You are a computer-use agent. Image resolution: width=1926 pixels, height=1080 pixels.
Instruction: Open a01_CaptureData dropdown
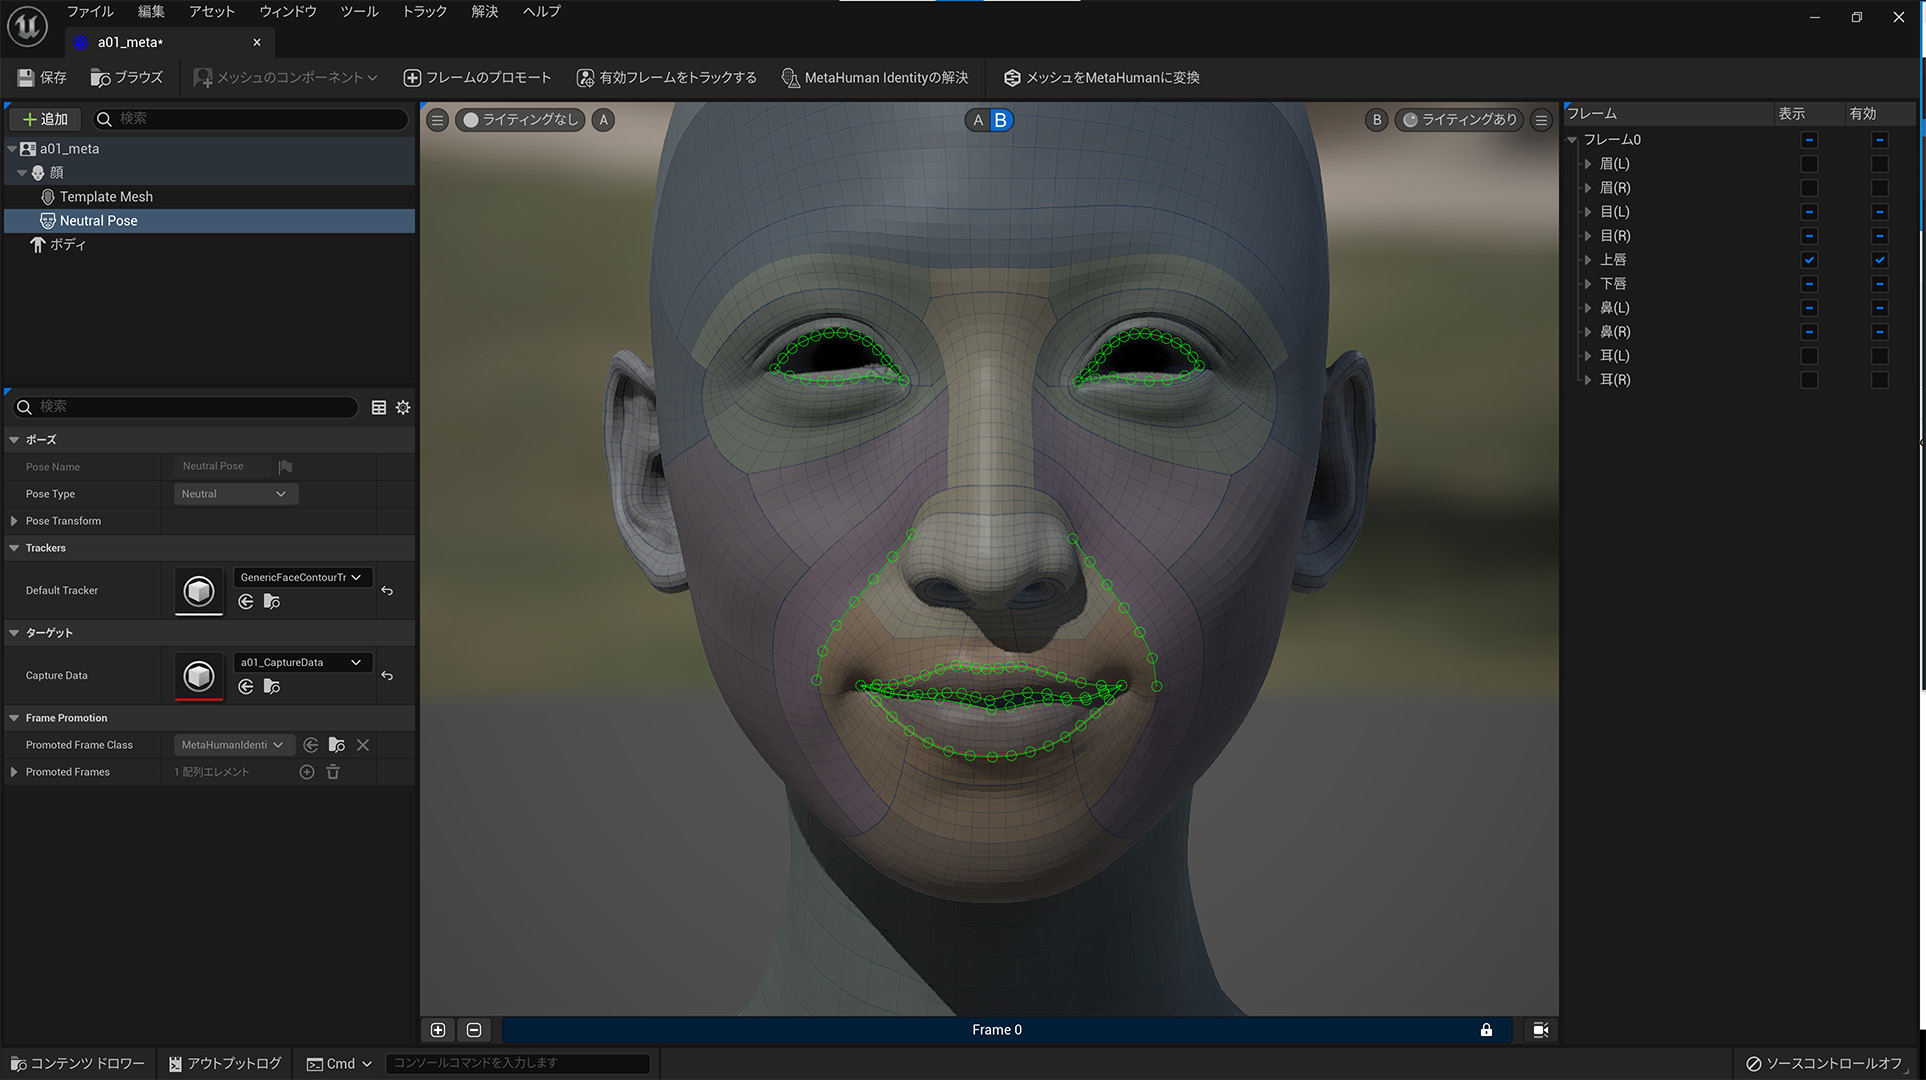pyautogui.click(x=302, y=662)
